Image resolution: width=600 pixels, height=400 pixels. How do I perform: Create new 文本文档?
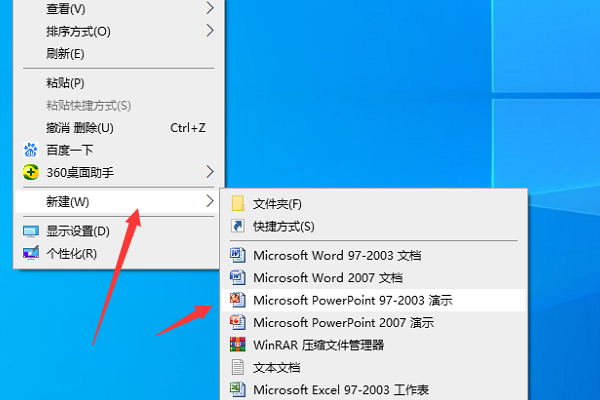click(x=373, y=367)
